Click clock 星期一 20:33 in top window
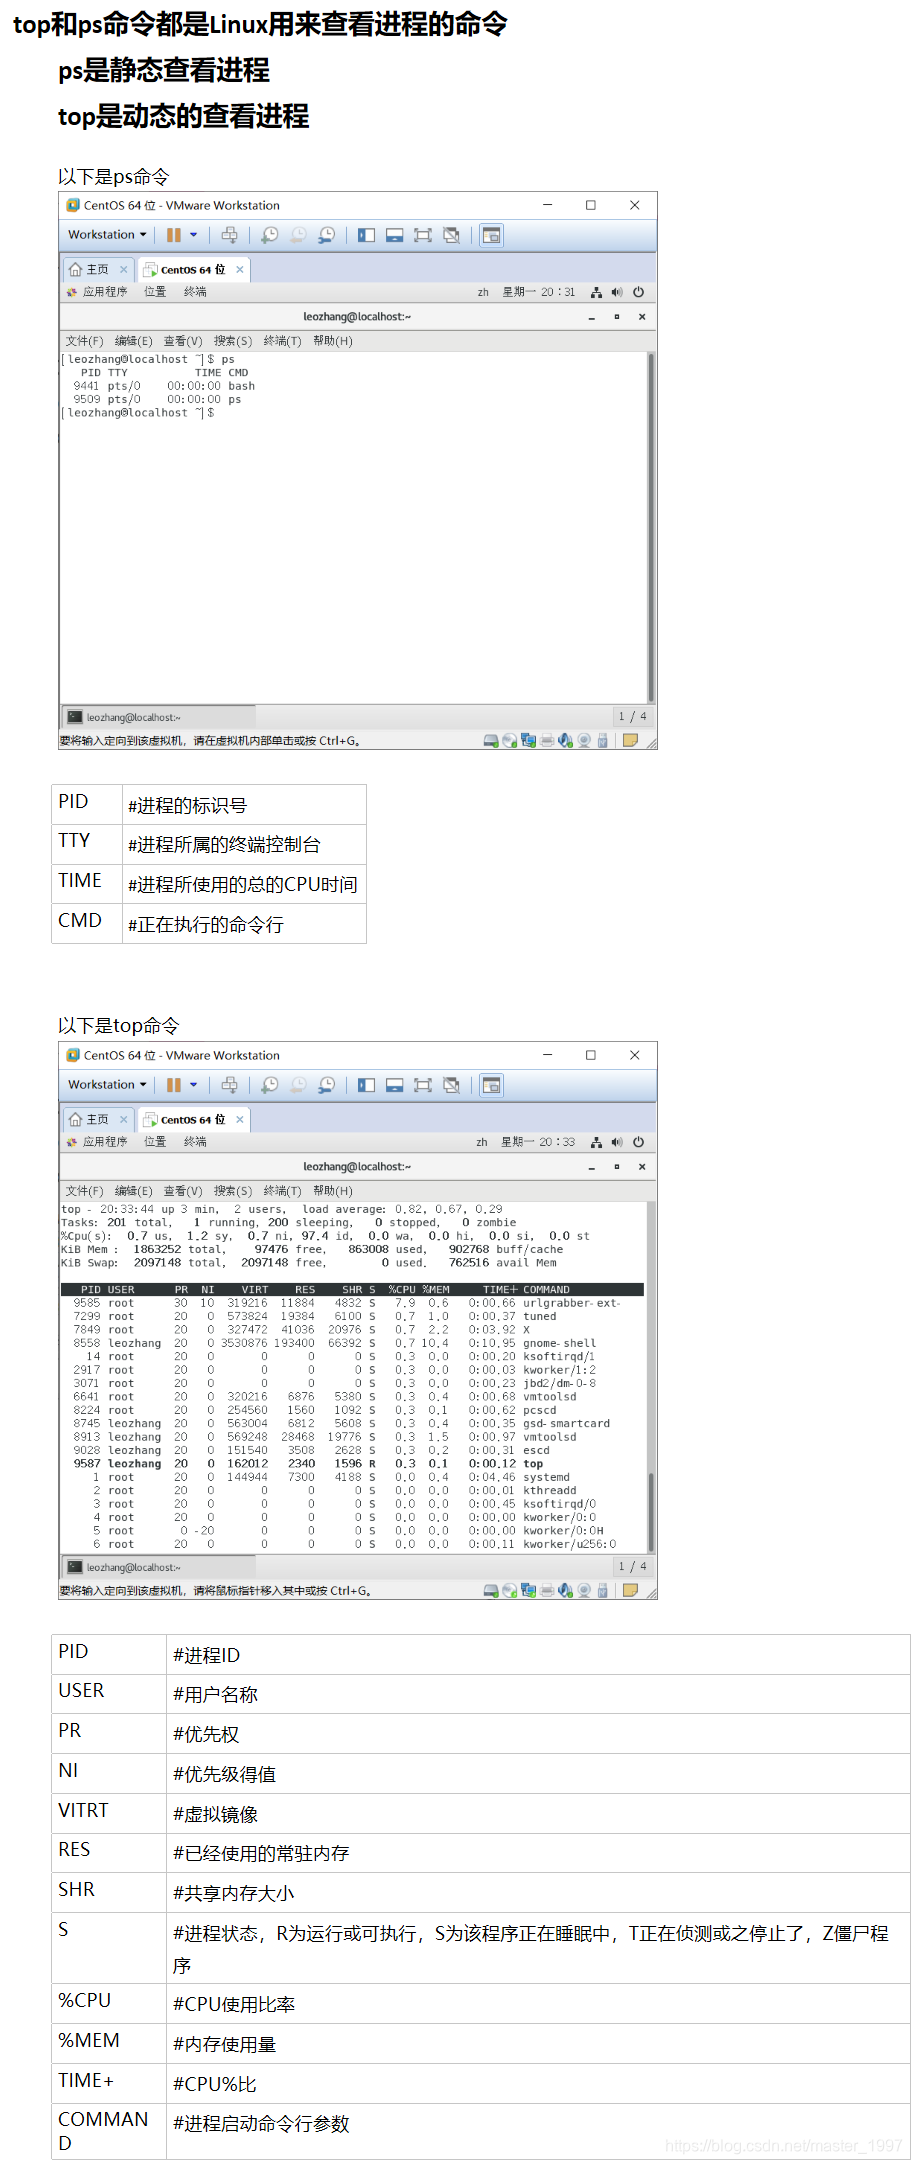Viewport: 912px width, 2164px height. point(538,1142)
